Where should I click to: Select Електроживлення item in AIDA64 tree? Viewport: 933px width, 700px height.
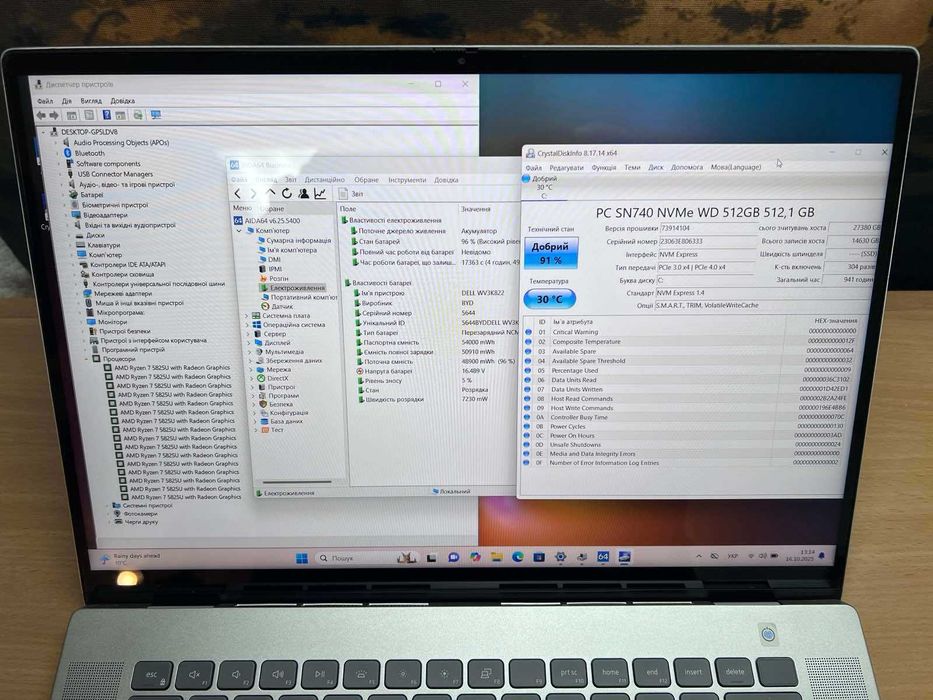coord(292,288)
